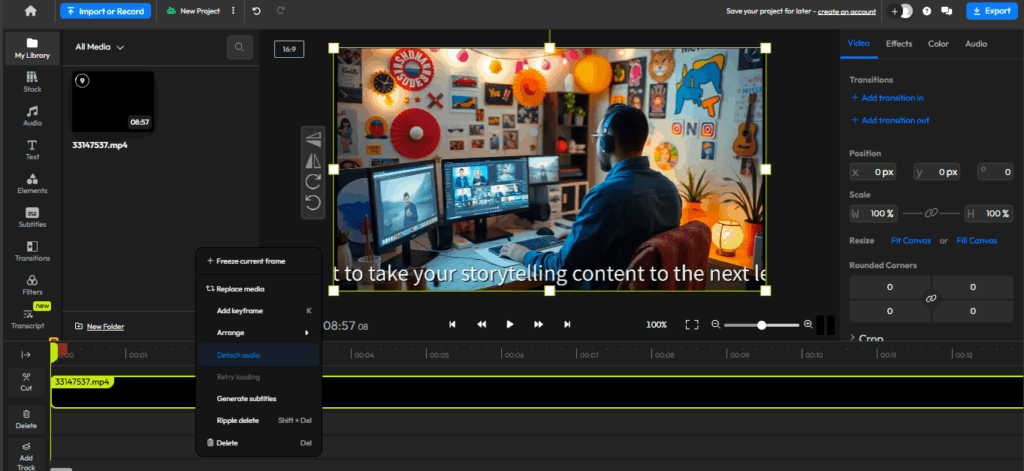This screenshot has height=471, width=1024.
Task: Click the fullscreen preview icon
Action: (691, 325)
